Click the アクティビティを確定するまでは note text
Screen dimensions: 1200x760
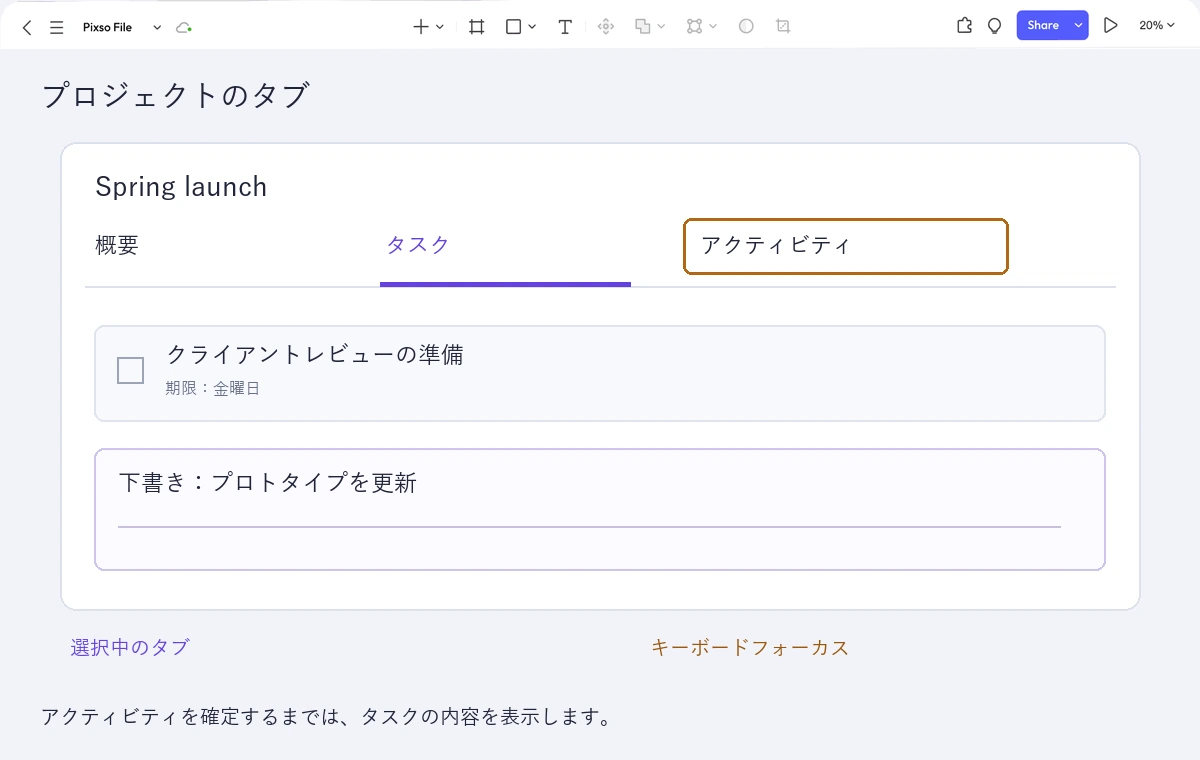pyautogui.click(x=326, y=718)
